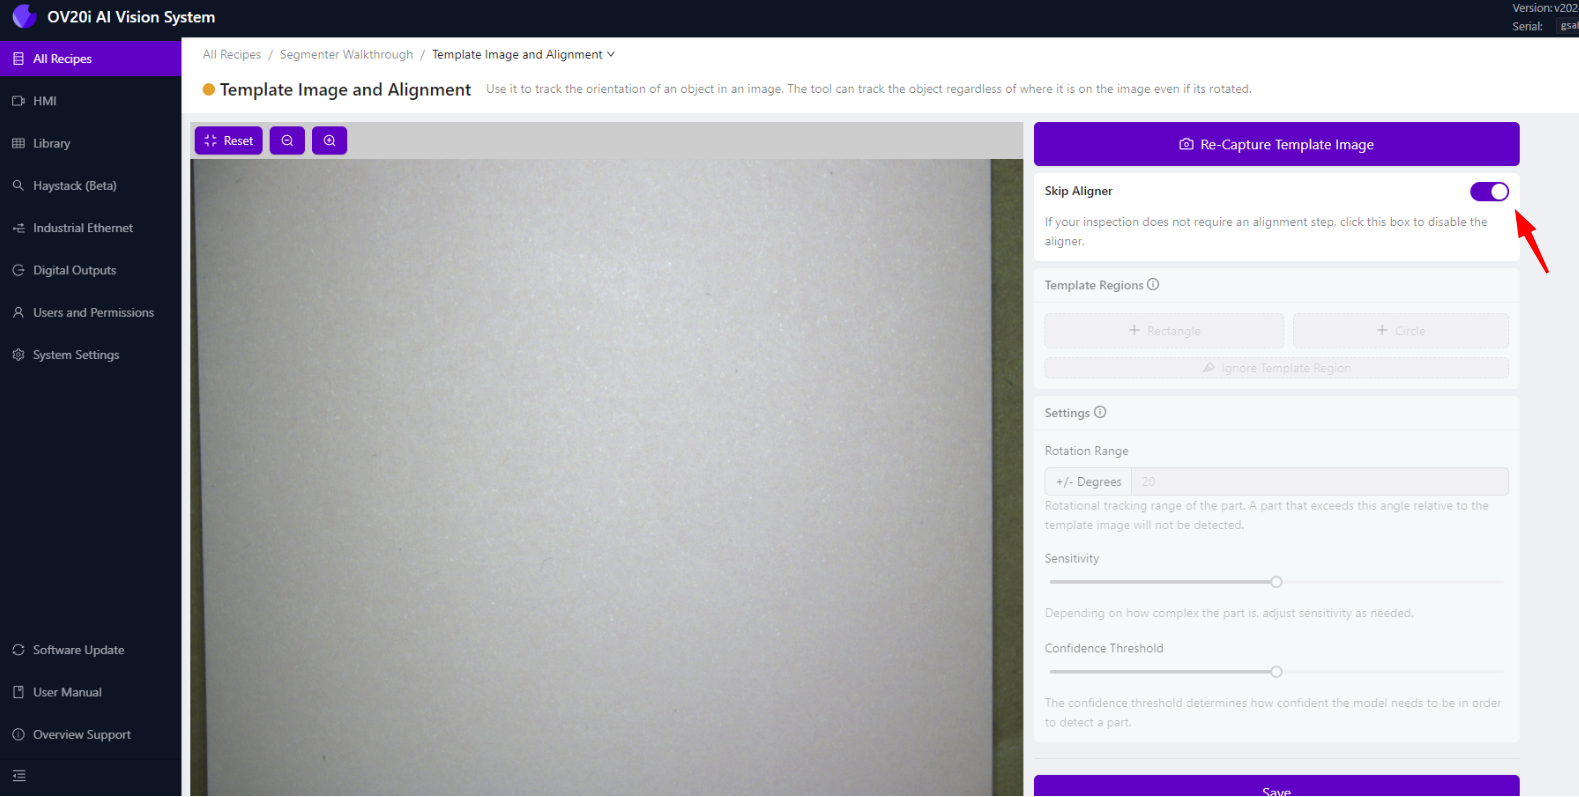This screenshot has width=1579, height=797.
Task: Open the Library page
Action: click(51, 144)
